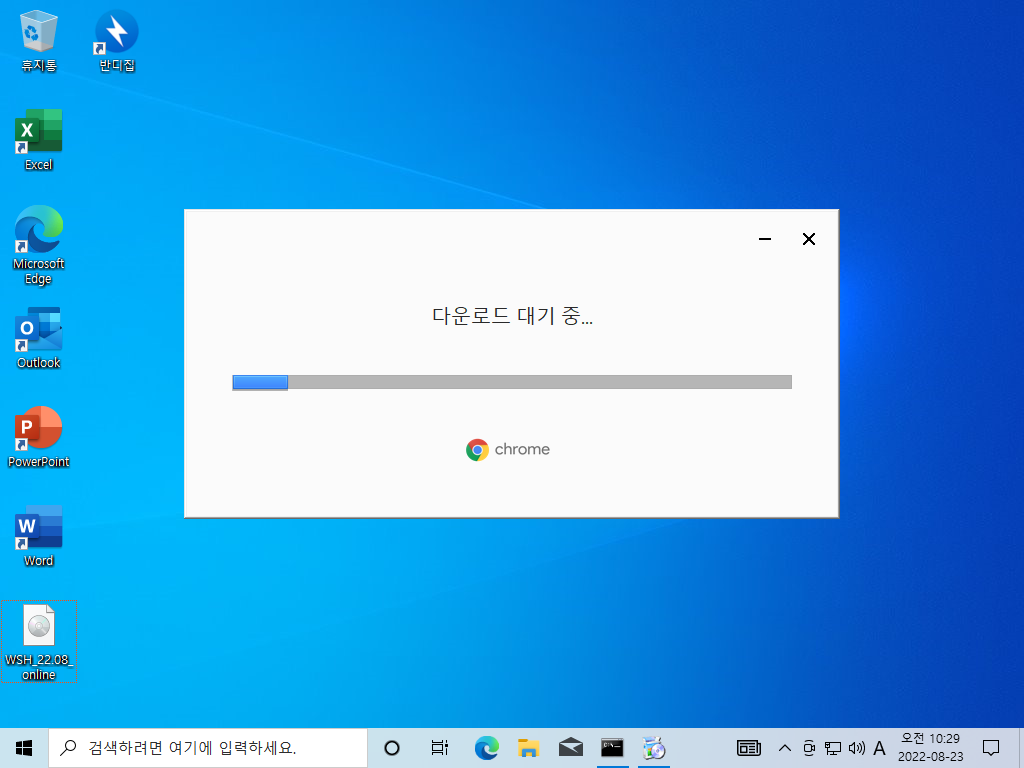
Task: Select the 반디집 Bandizip desktop shortcut
Action: 117,40
